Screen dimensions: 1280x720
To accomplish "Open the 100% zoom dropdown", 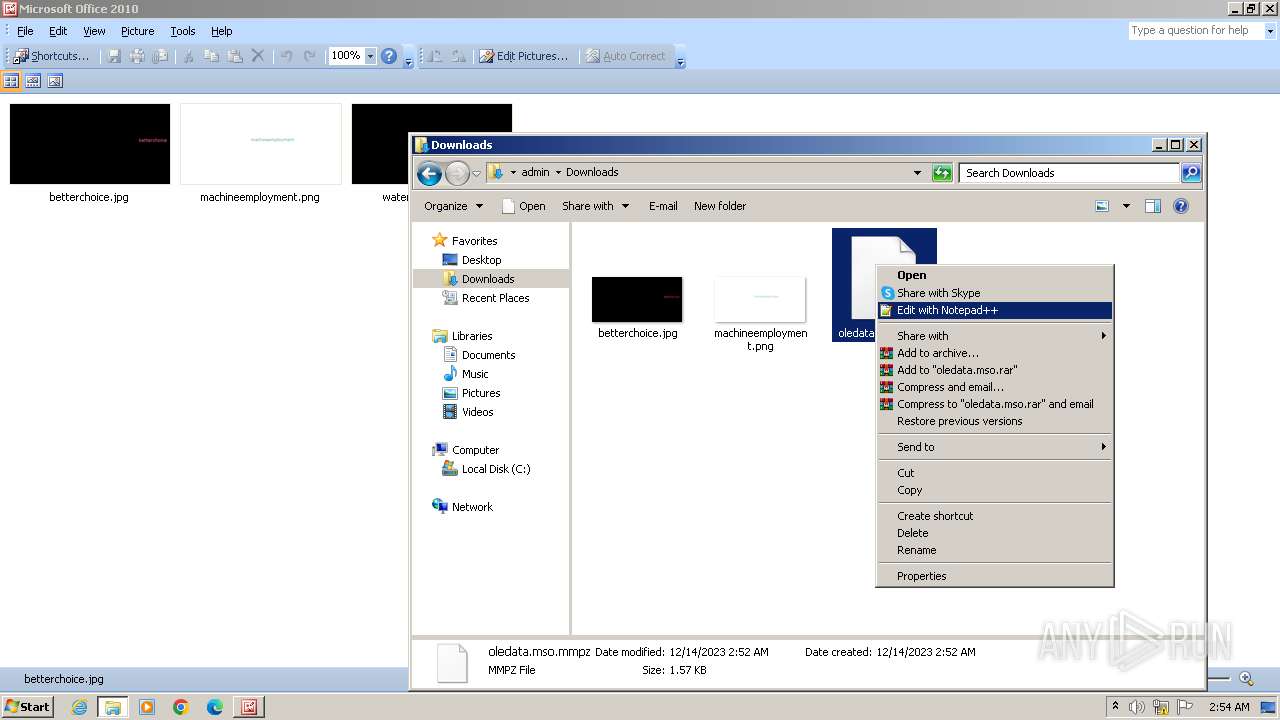I will tap(370, 56).
